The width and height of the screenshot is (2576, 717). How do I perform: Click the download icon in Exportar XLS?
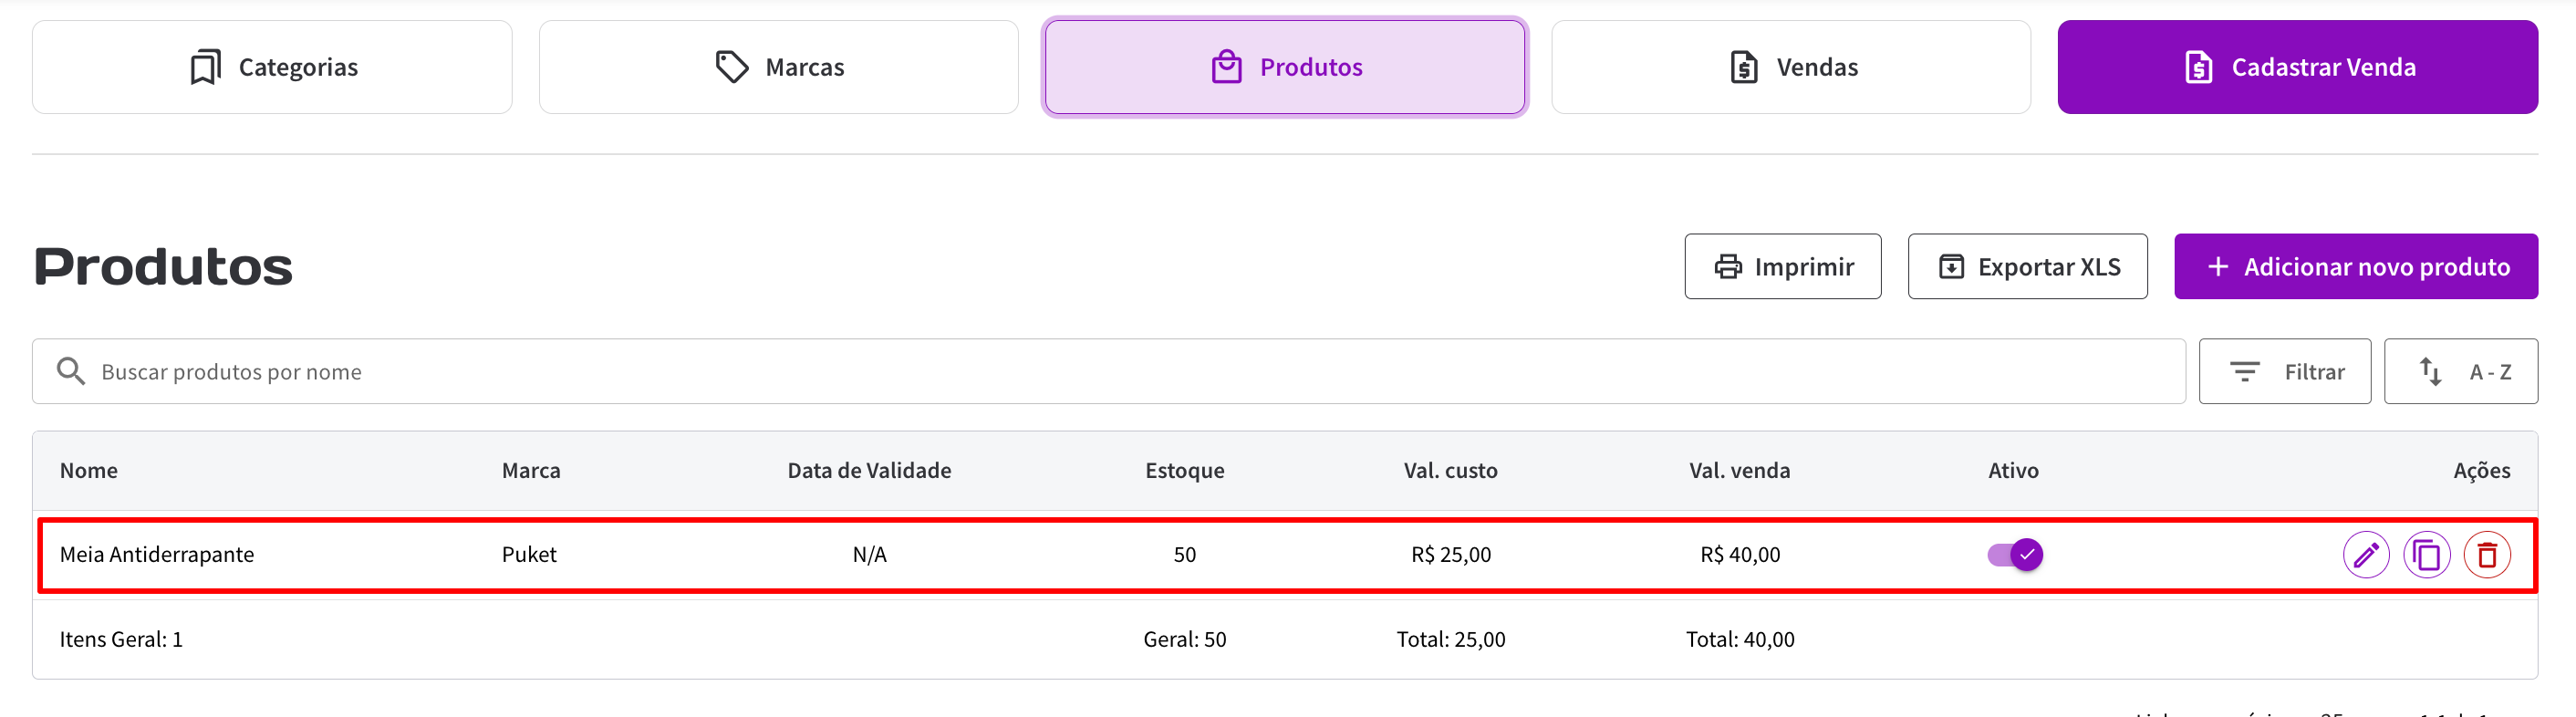1951,267
